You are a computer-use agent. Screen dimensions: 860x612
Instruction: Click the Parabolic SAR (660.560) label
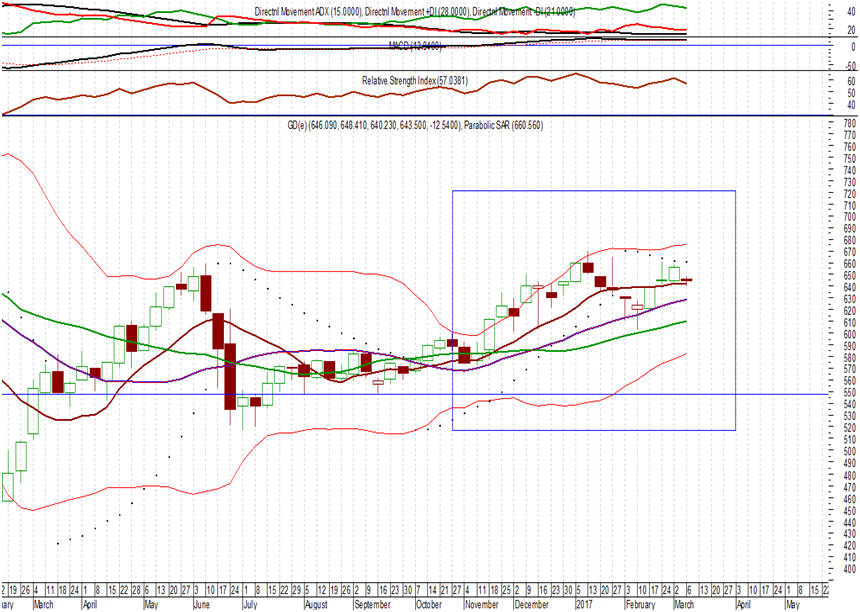503,126
